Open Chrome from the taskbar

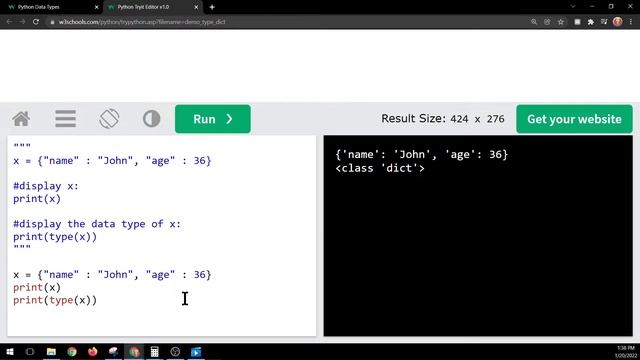click(72, 351)
